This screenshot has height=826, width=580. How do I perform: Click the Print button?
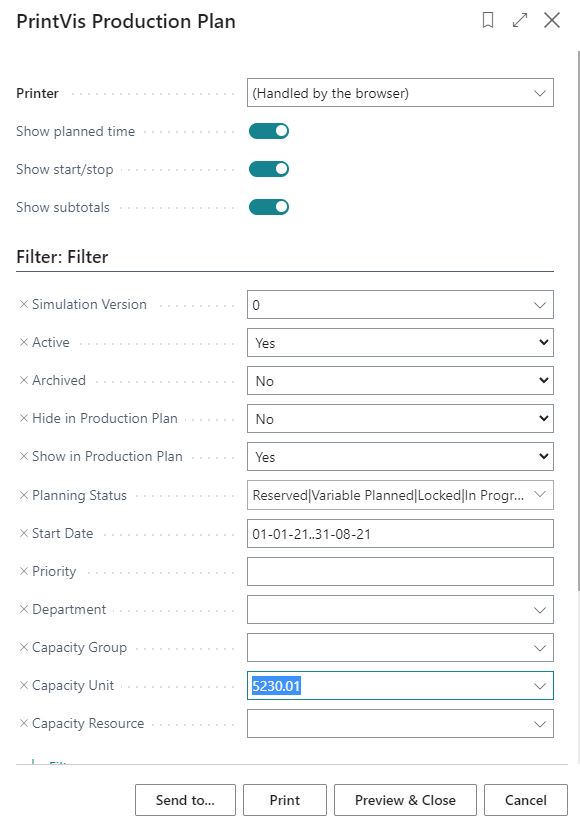click(x=284, y=800)
